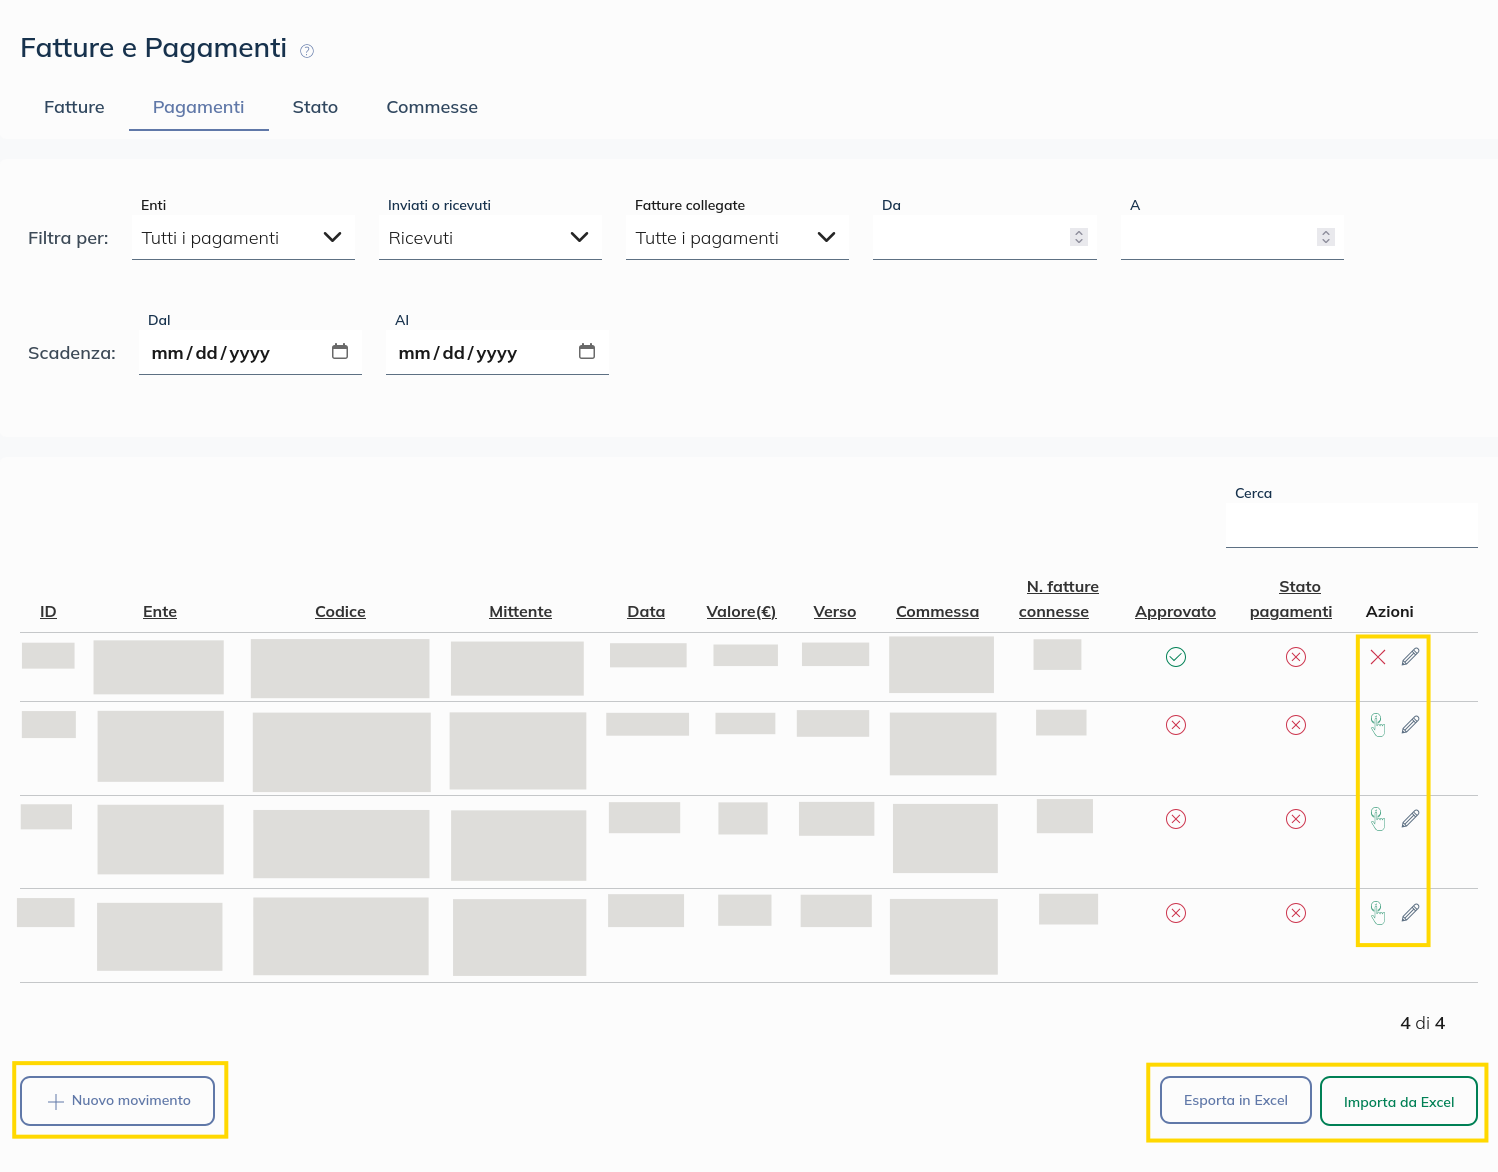1498x1172 pixels.
Task: Edit the first row with the pencil icon
Action: 1410,657
